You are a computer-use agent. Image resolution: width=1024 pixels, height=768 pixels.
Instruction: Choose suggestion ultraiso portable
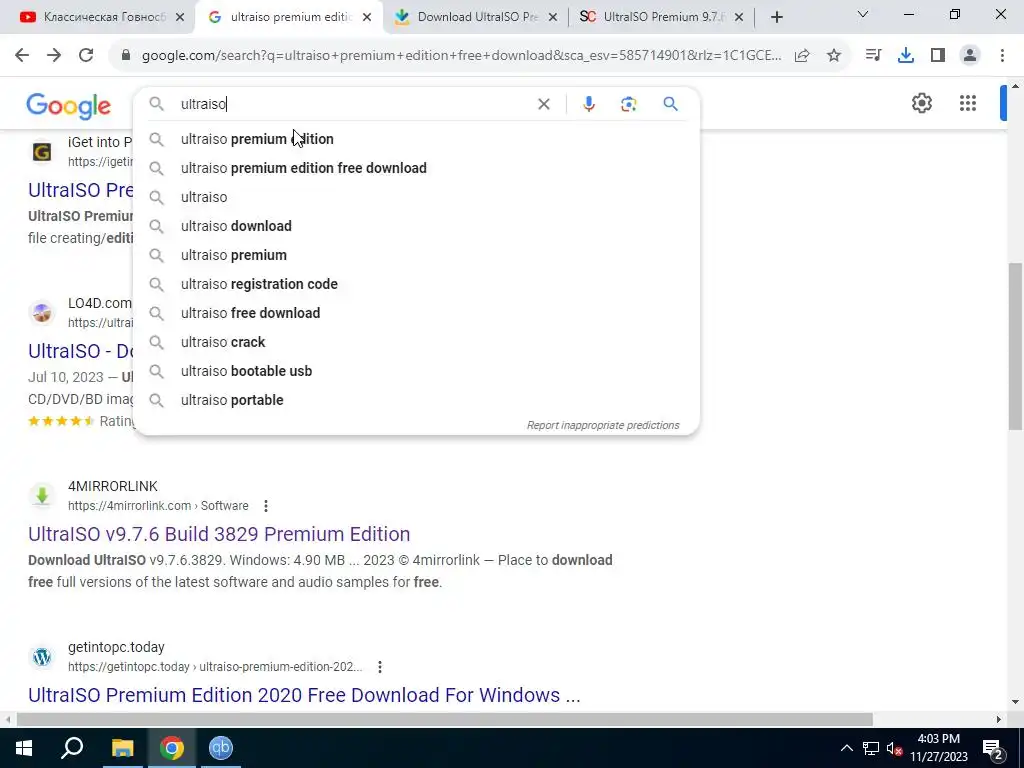pyautogui.click(x=416, y=400)
